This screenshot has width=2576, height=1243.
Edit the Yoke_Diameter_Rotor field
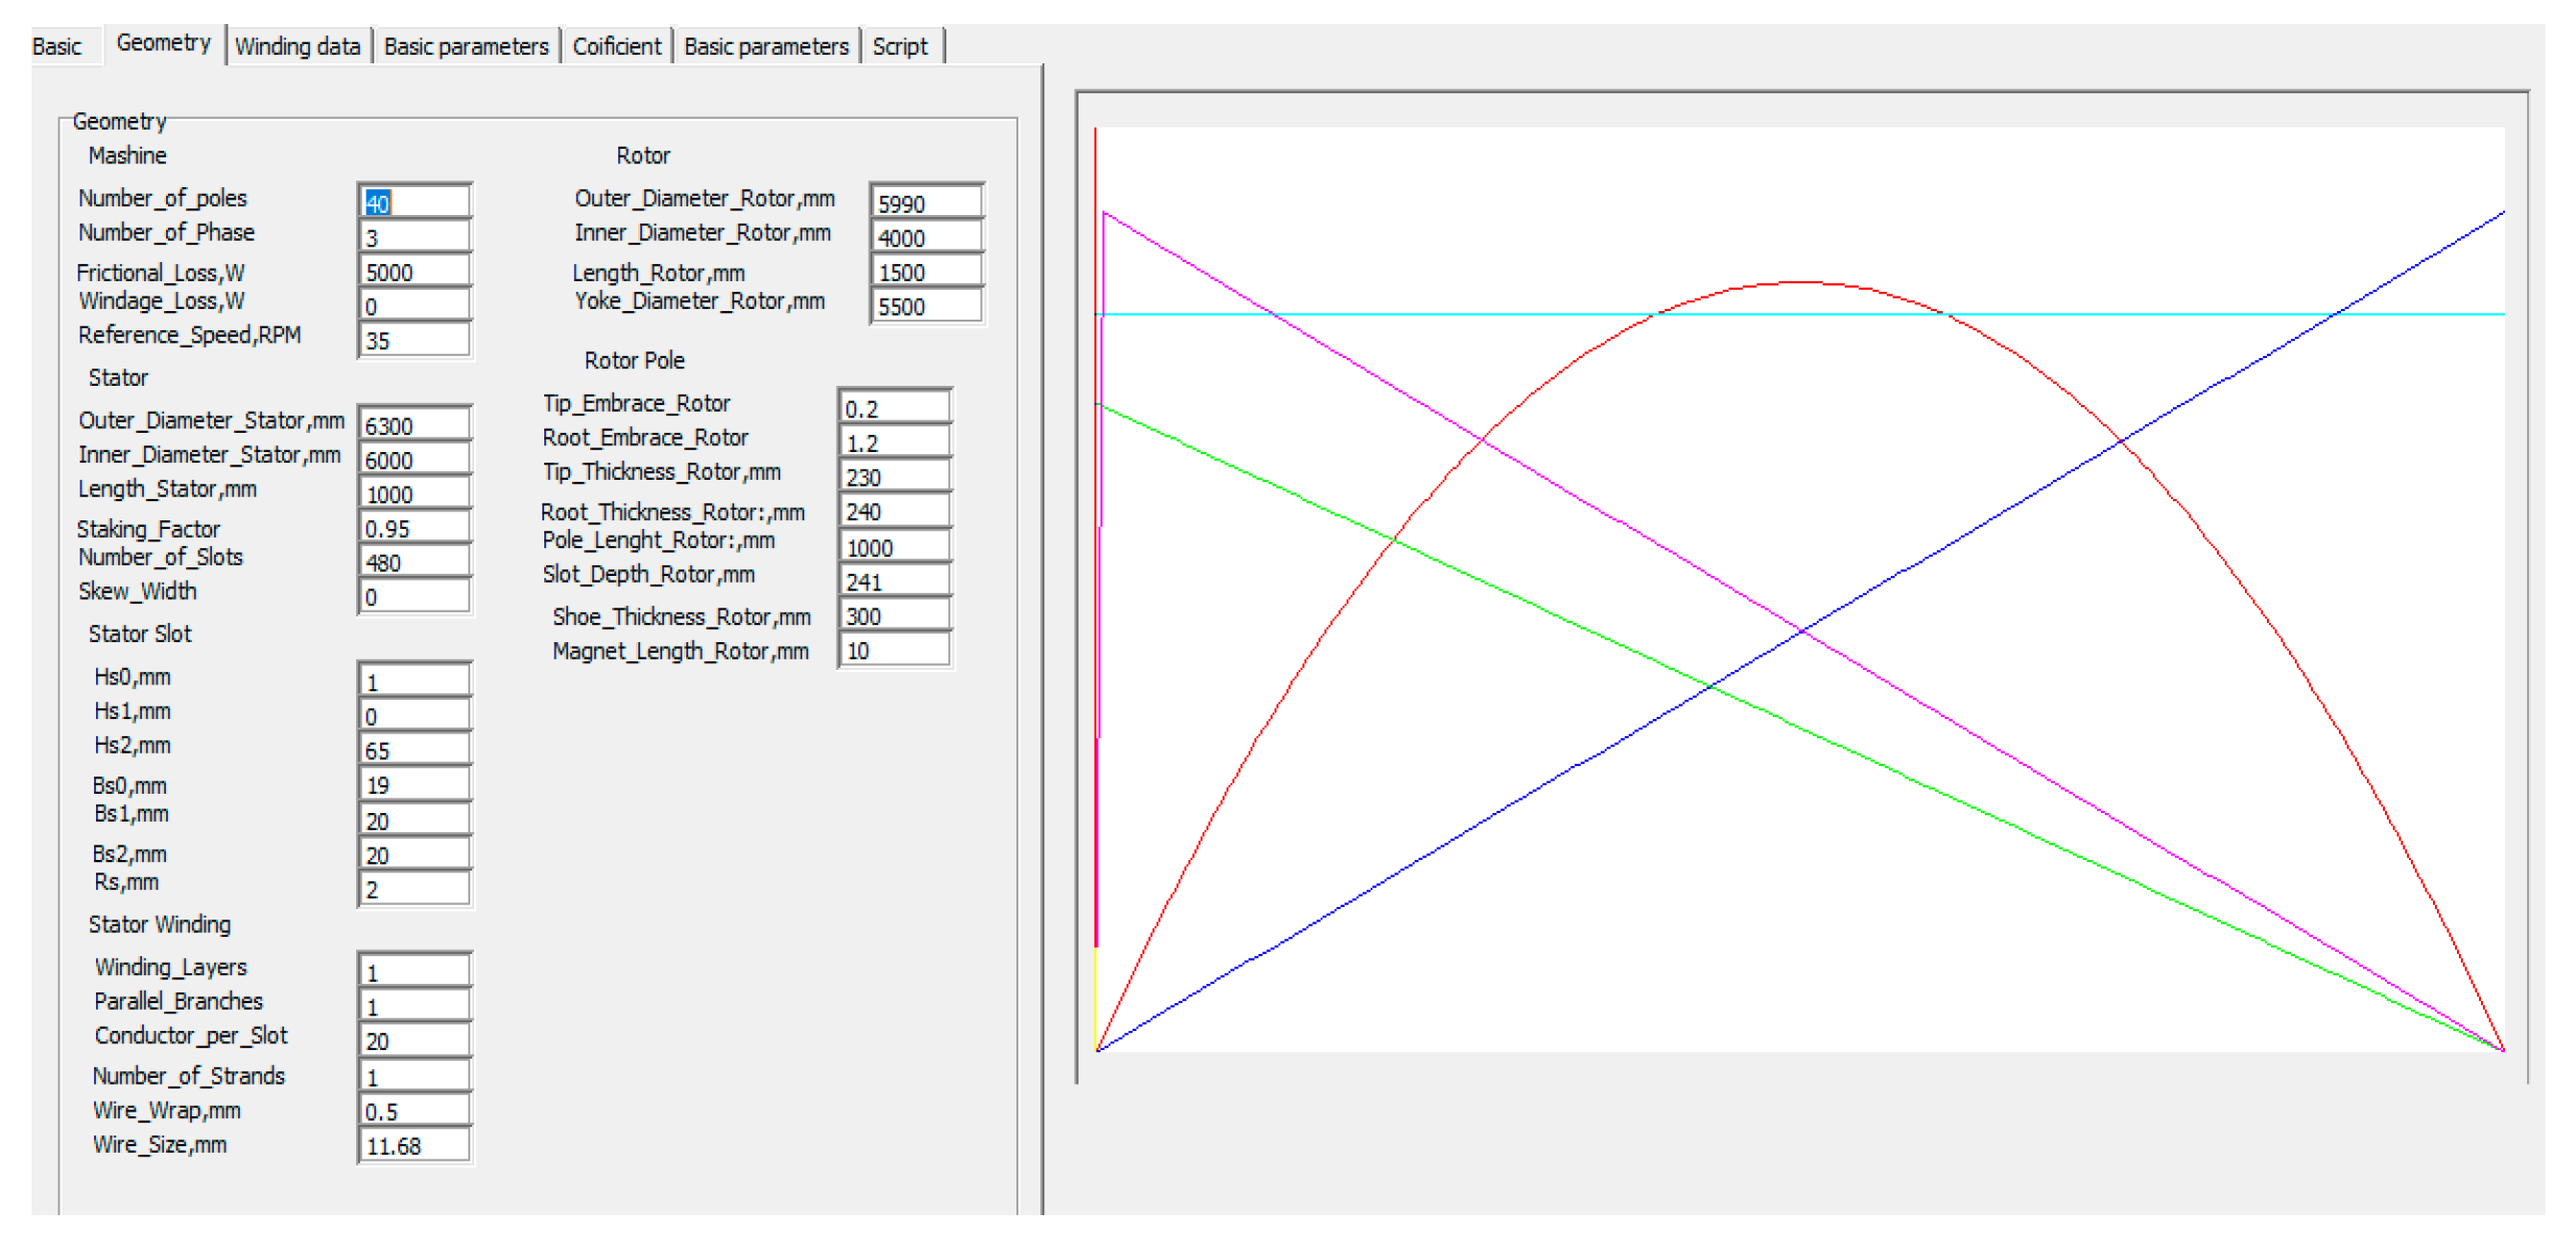pos(926,306)
